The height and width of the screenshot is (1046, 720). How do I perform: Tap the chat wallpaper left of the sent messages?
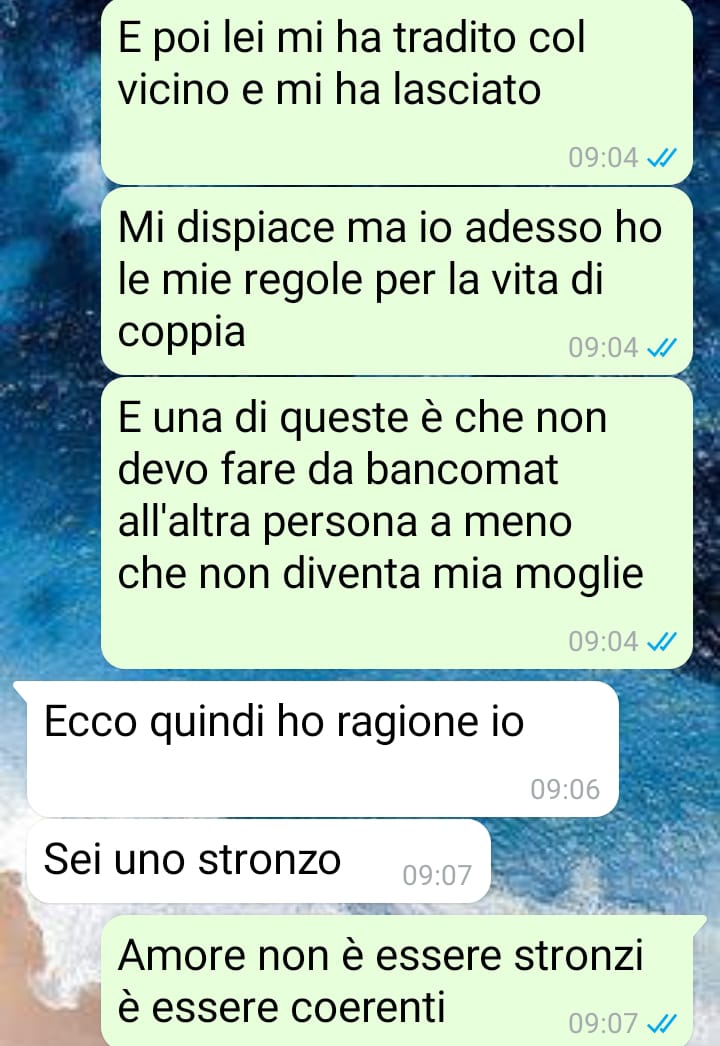(48, 334)
